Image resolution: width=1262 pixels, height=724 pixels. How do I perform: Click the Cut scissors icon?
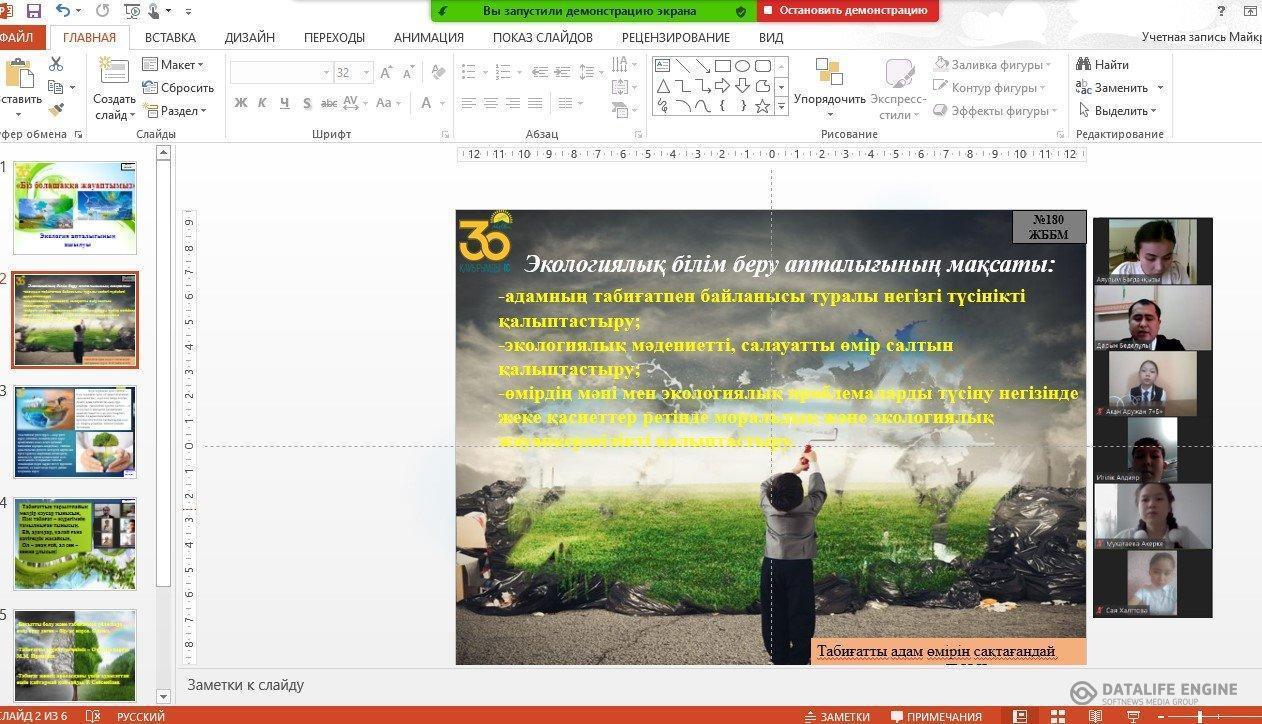point(56,64)
